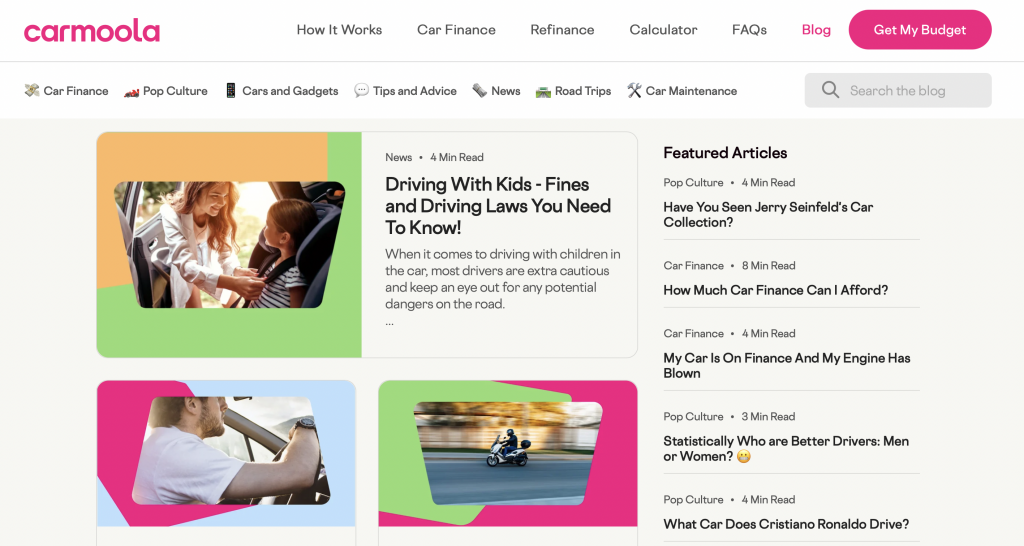Open How Much Car Finance Can I Afford
The height and width of the screenshot is (546, 1024).
(776, 290)
